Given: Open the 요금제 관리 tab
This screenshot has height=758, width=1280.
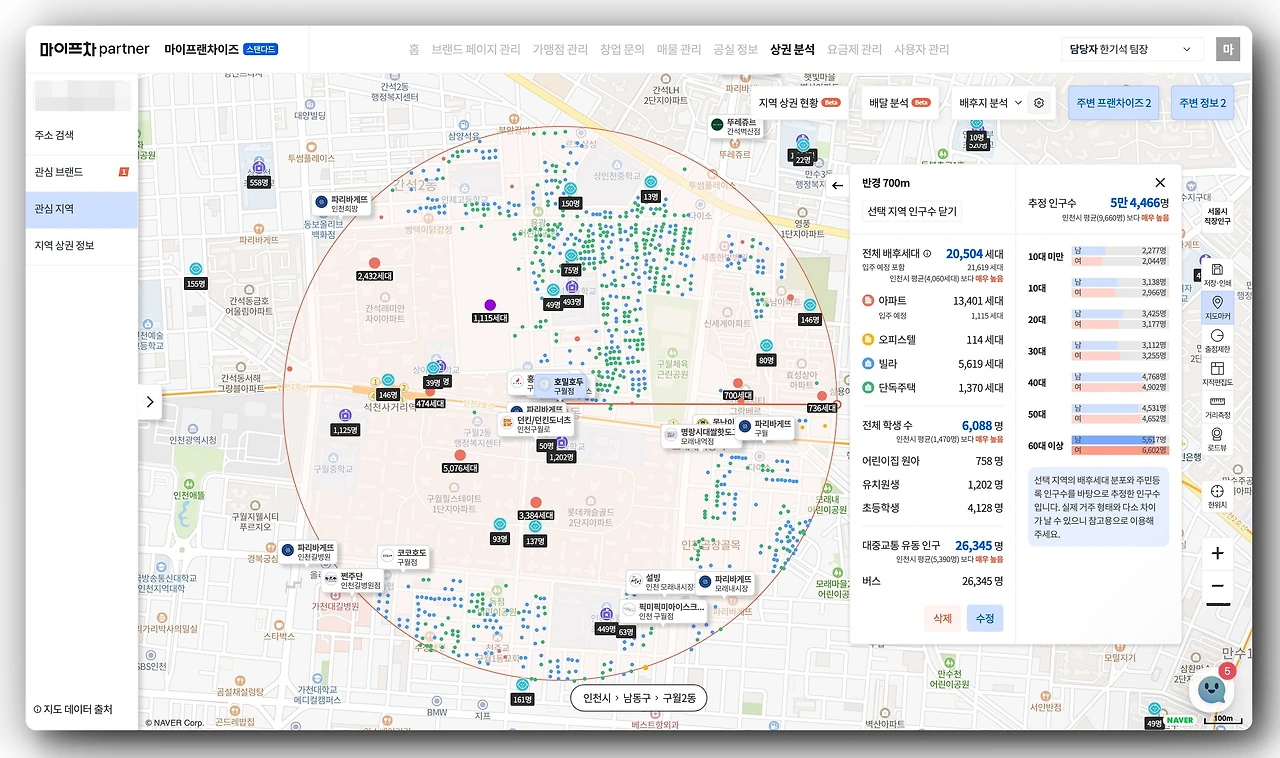Looking at the screenshot, I should [x=855, y=49].
